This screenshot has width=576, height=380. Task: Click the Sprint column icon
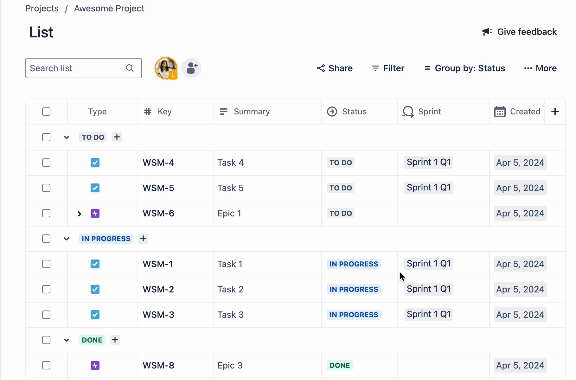click(408, 112)
